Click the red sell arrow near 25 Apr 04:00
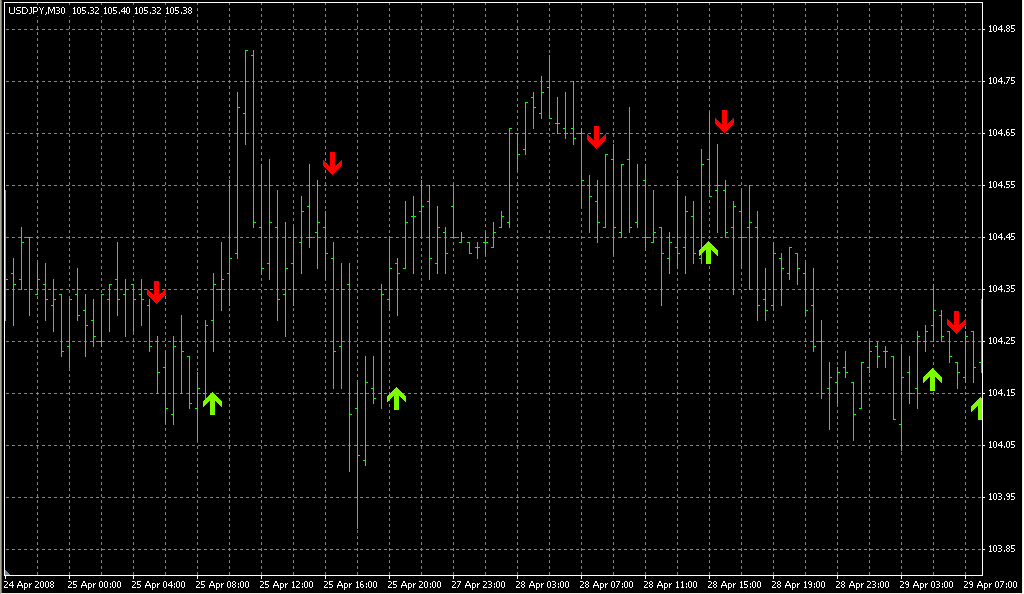 click(156, 292)
